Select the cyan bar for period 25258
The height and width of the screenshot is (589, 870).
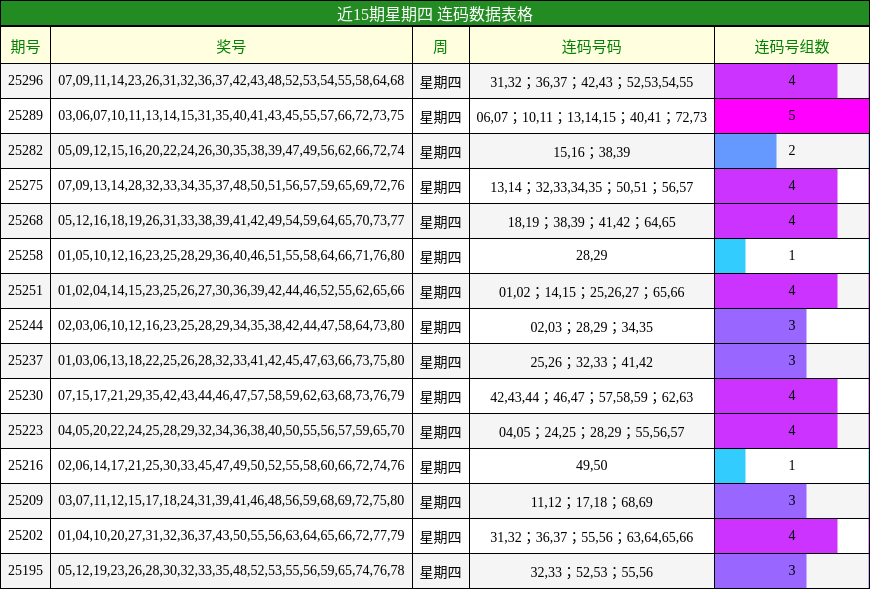[730, 255]
